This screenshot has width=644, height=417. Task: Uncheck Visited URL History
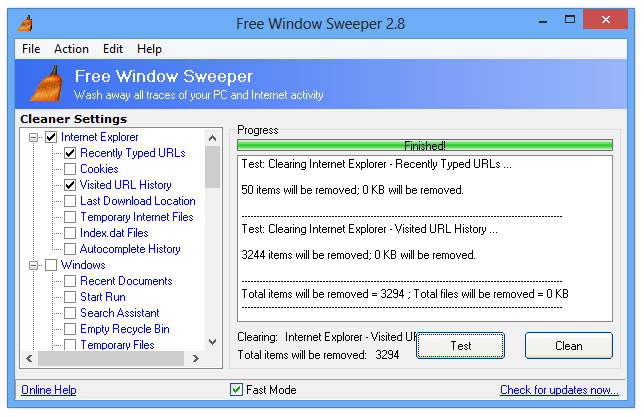coord(70,185)
